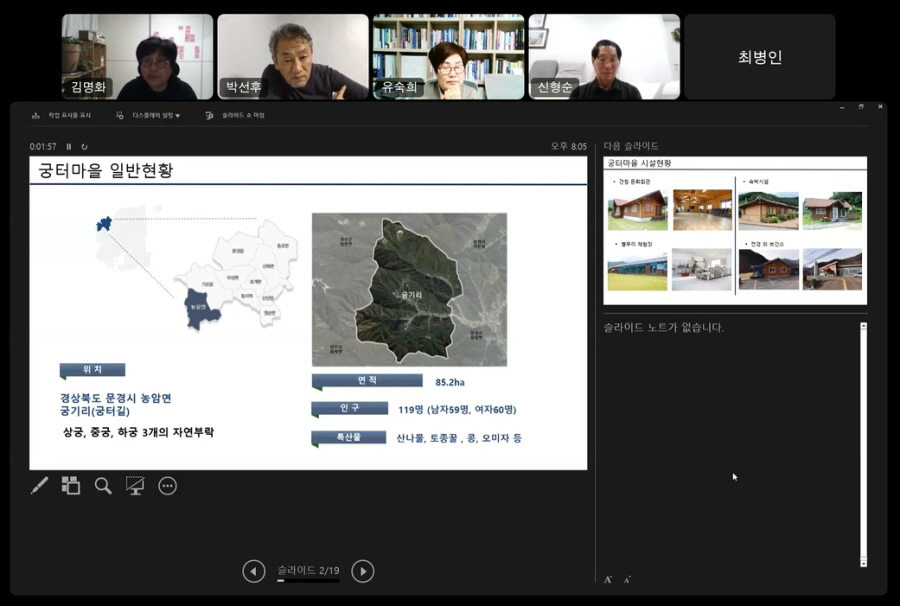
Task: Open more slide show options ellipsis
Action: point(167,486)
